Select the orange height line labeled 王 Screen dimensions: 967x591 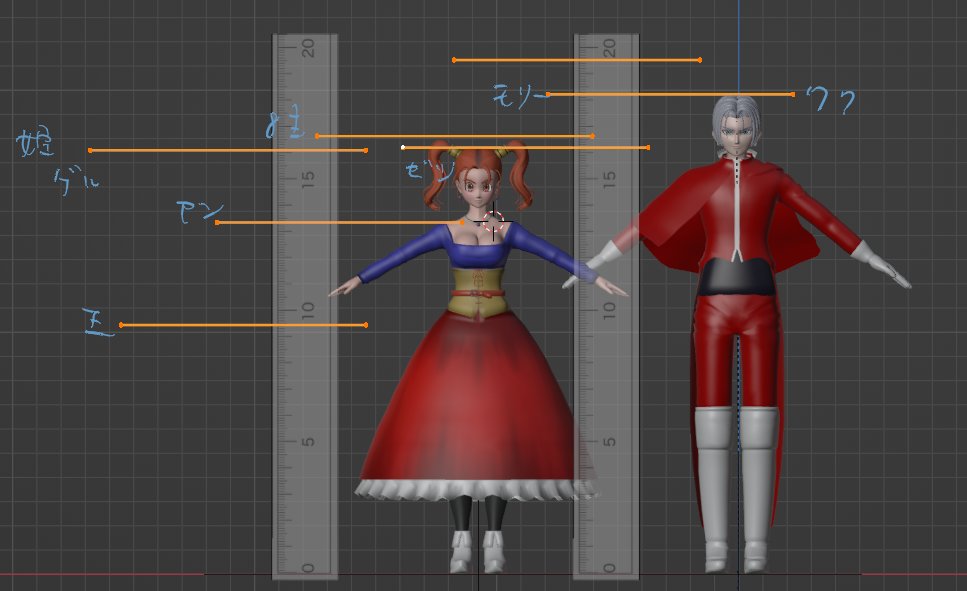244,325
